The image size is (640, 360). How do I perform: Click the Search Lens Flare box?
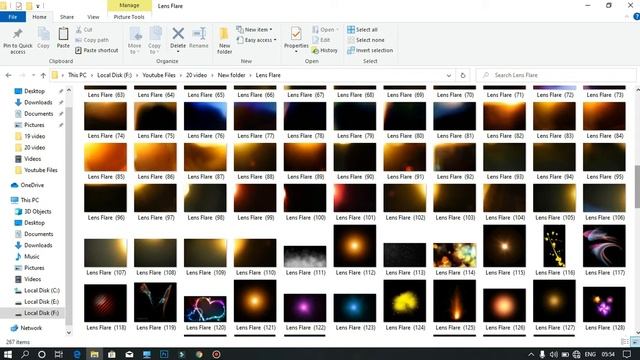click(556, 75)
